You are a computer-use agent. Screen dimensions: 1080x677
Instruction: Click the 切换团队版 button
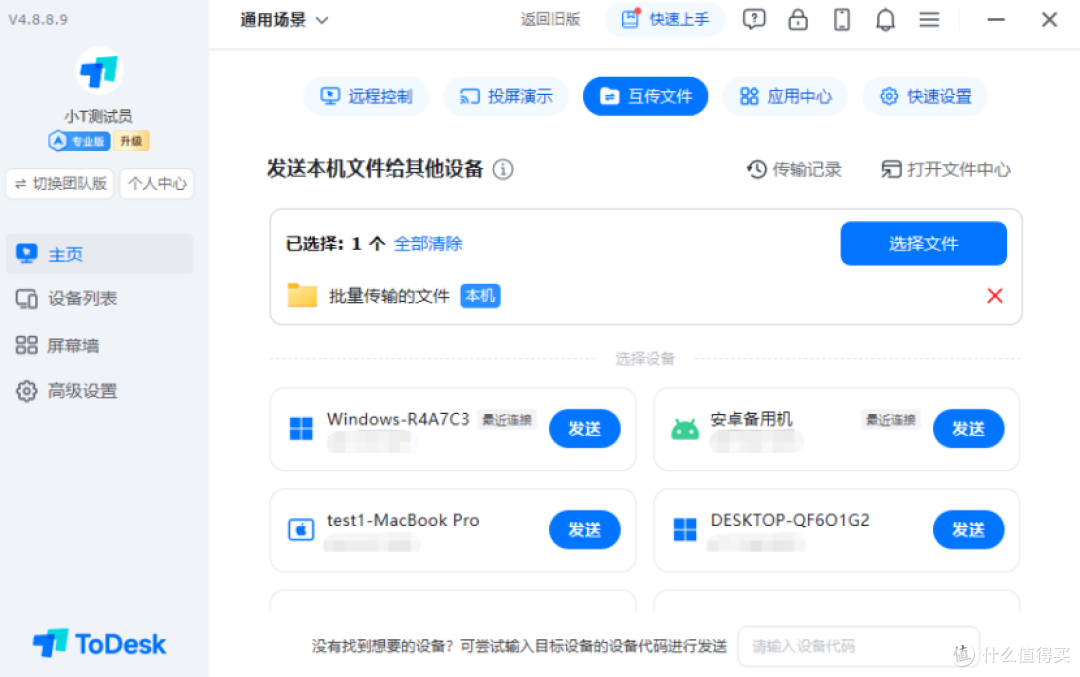point(60,184)
